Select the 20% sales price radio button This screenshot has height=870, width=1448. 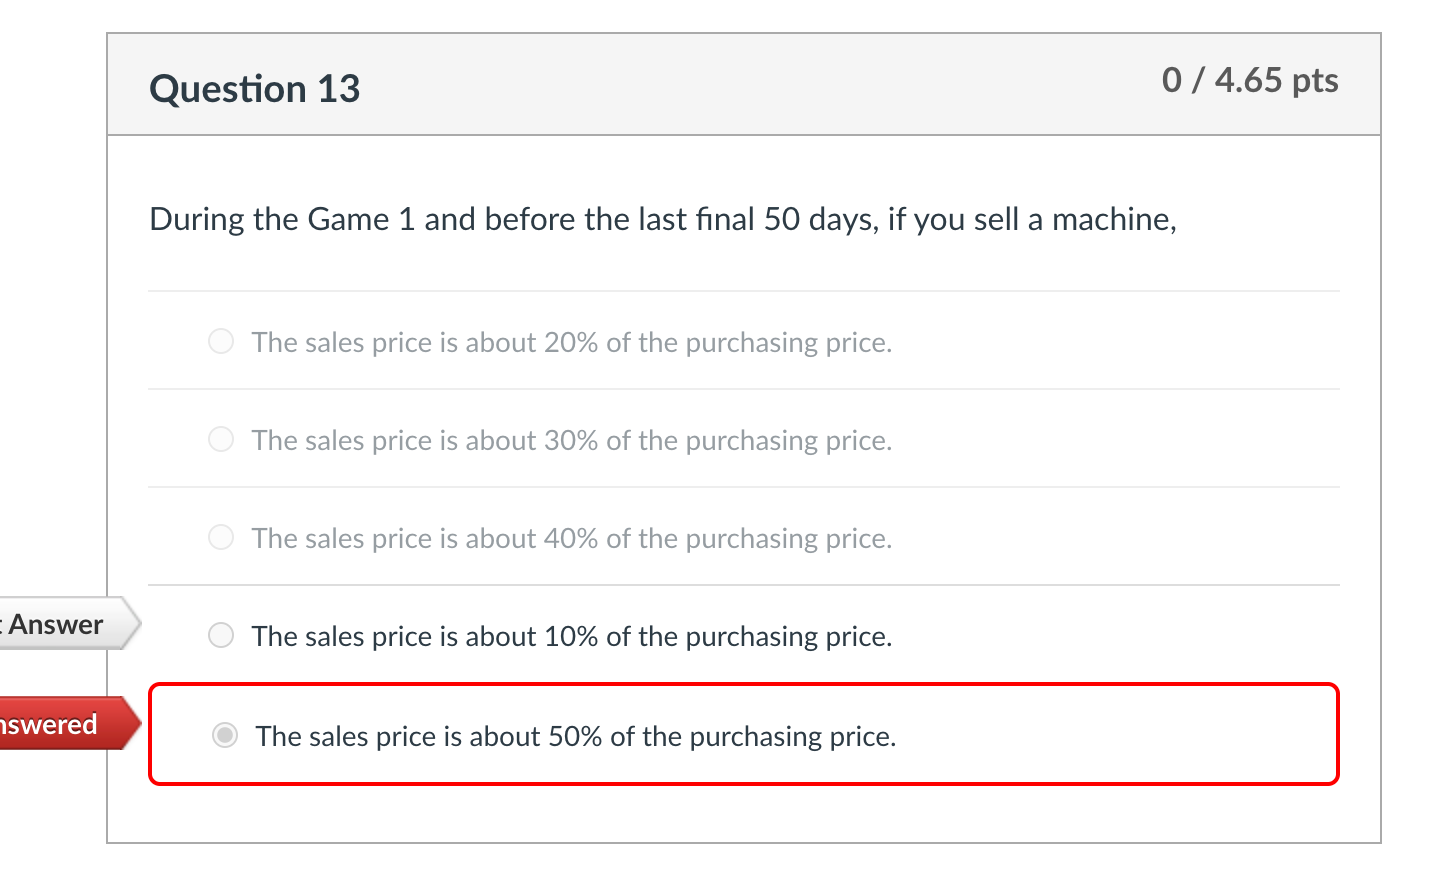click(x=220, y=341)
